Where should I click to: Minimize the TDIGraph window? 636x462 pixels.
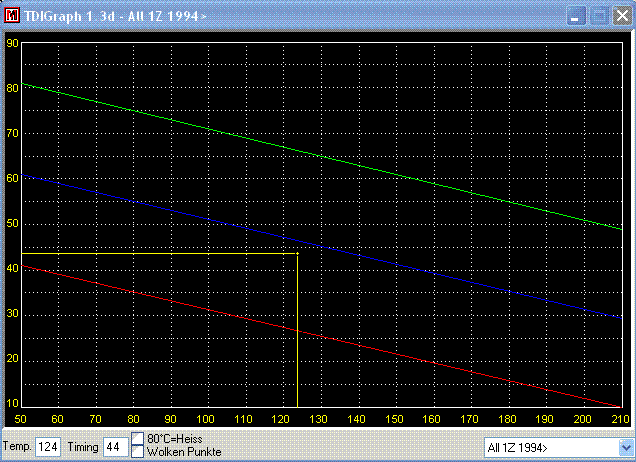click(x=575, y=16)
